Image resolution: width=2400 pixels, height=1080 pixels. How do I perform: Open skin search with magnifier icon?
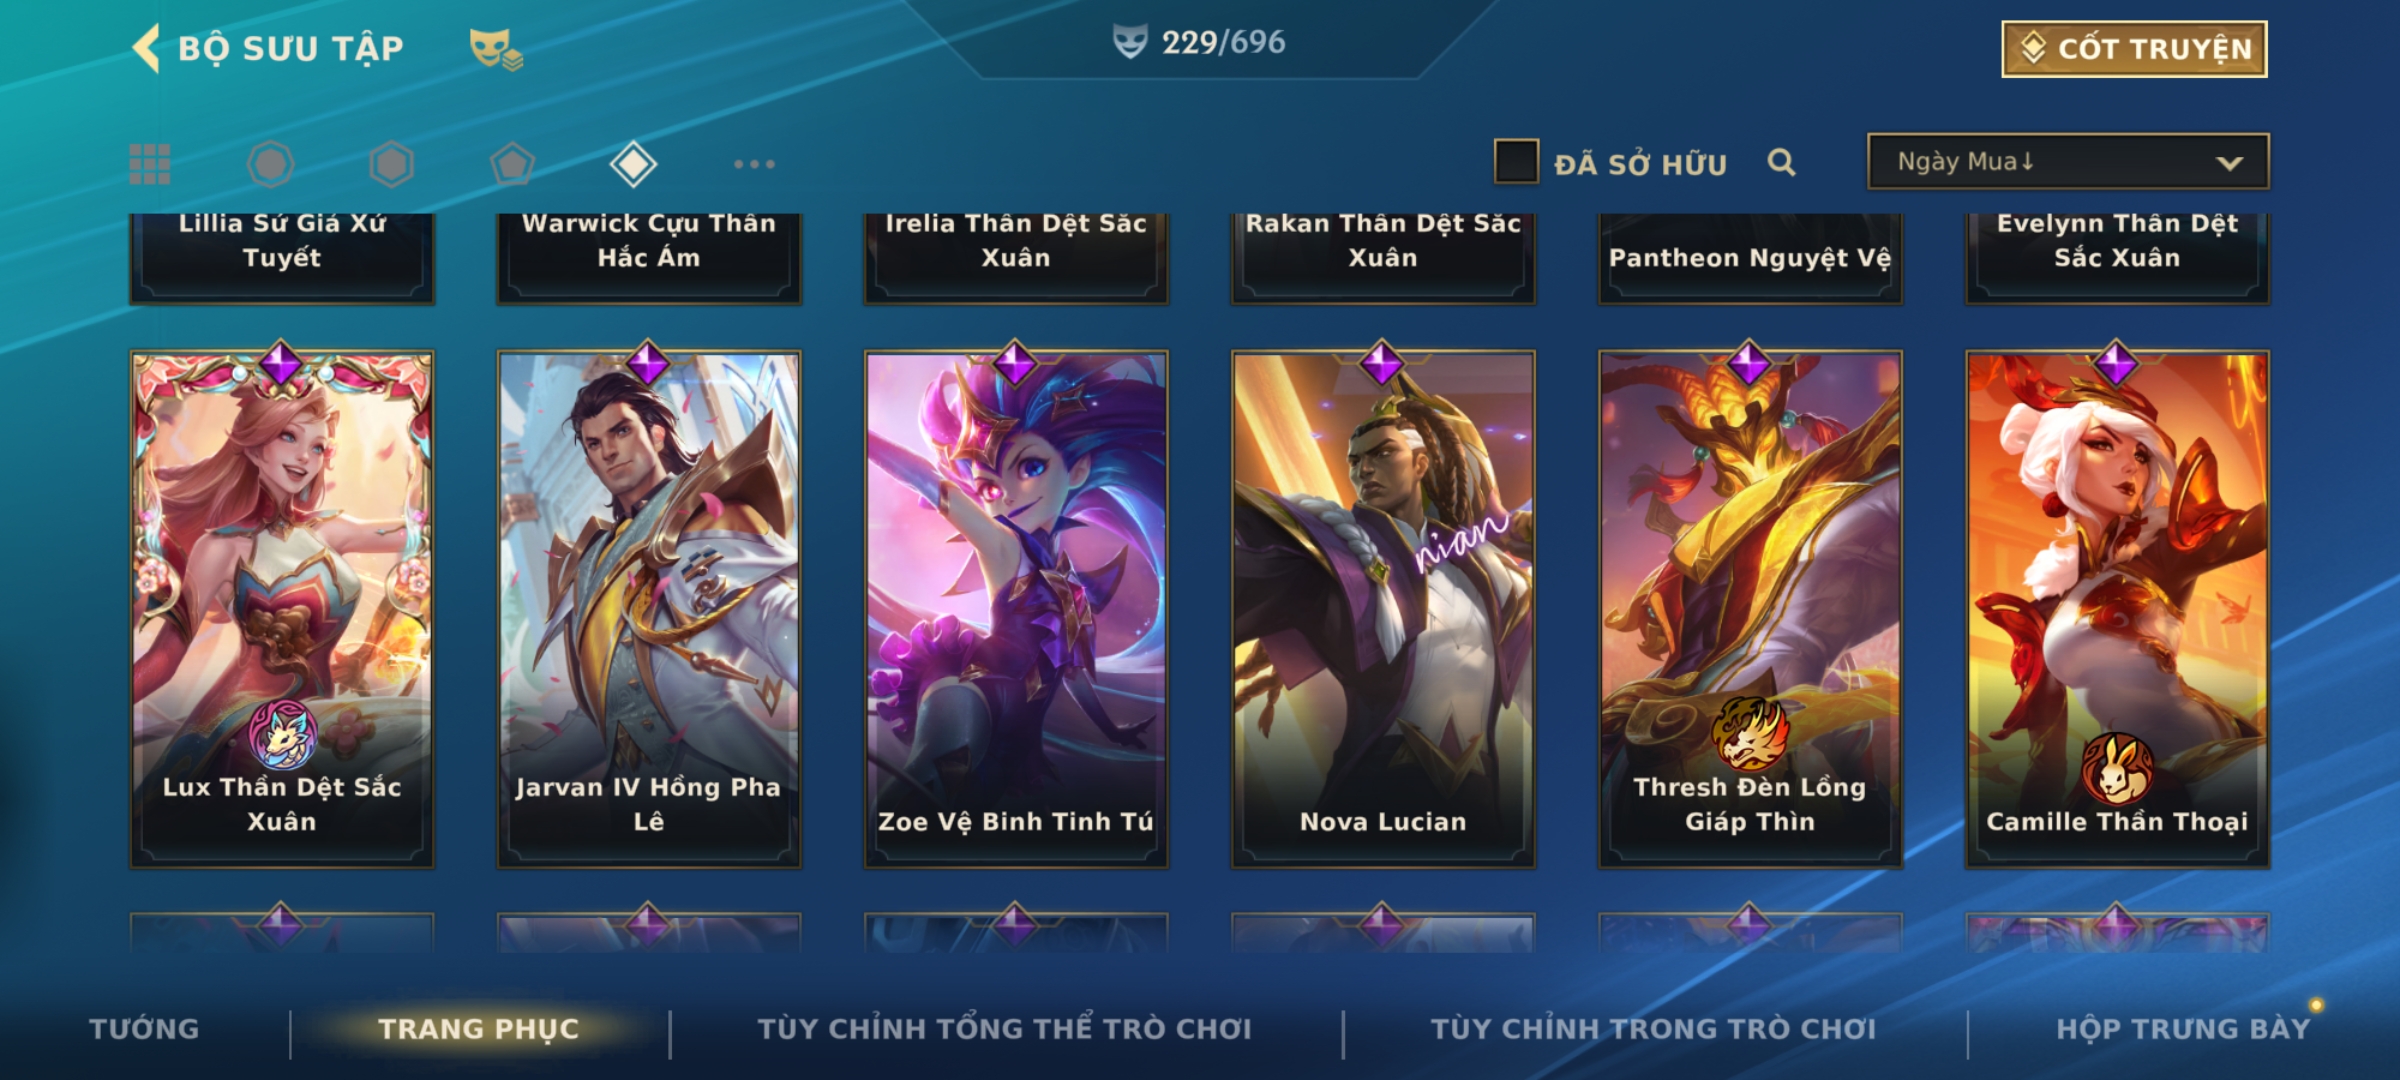tap(1781, 162)
